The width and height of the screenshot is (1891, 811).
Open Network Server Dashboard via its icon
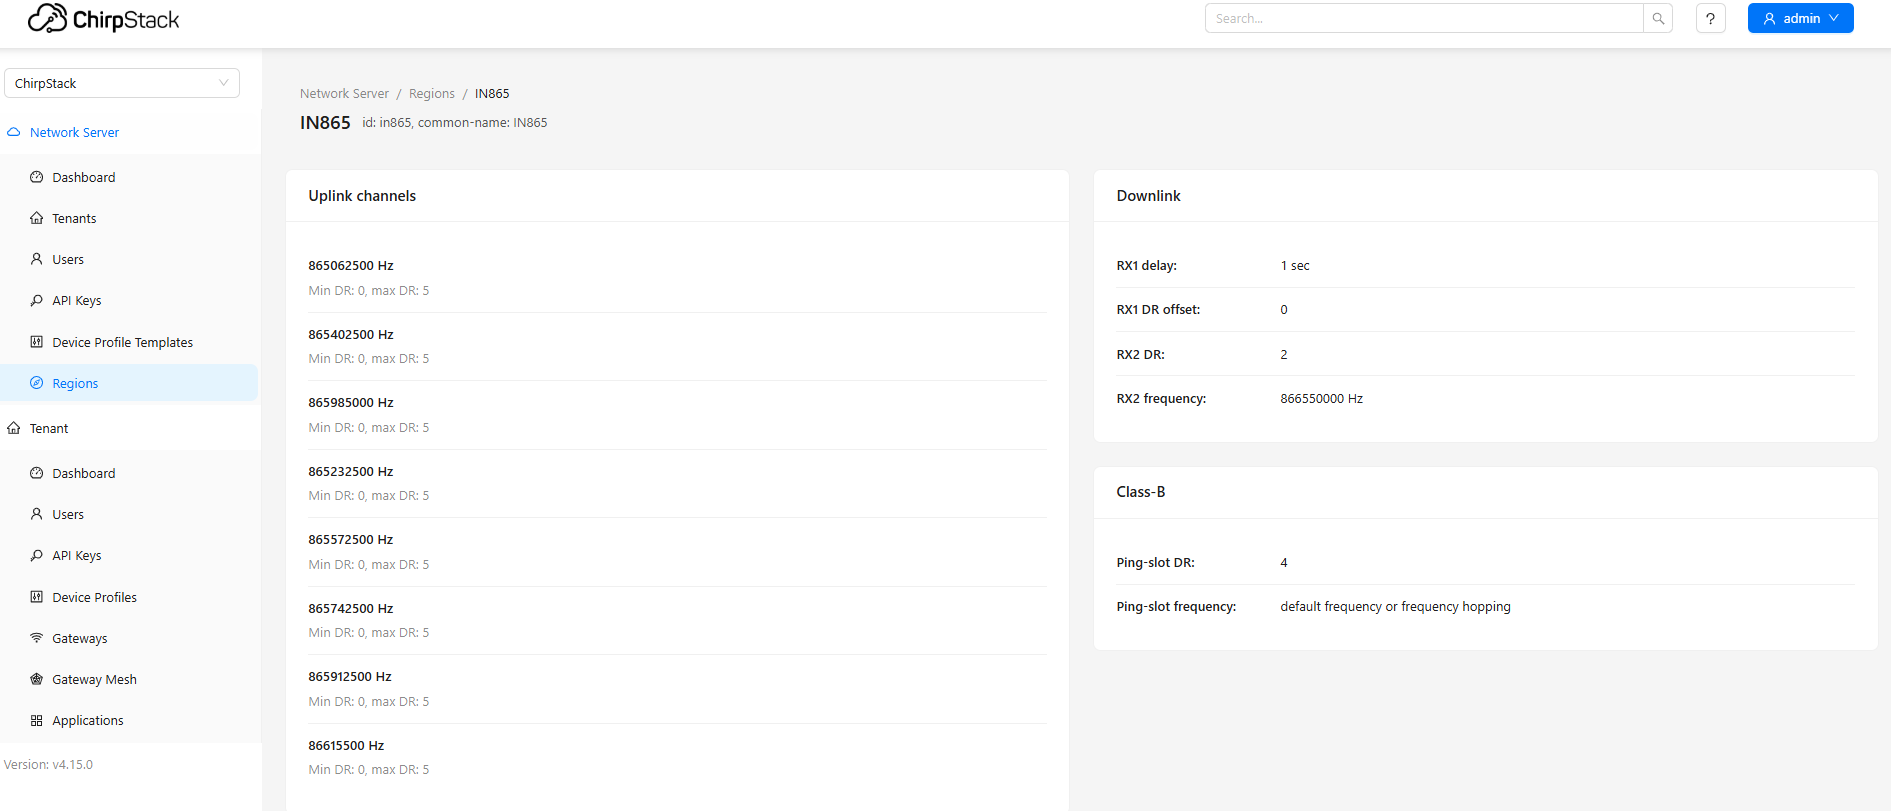tap(37, 177)
